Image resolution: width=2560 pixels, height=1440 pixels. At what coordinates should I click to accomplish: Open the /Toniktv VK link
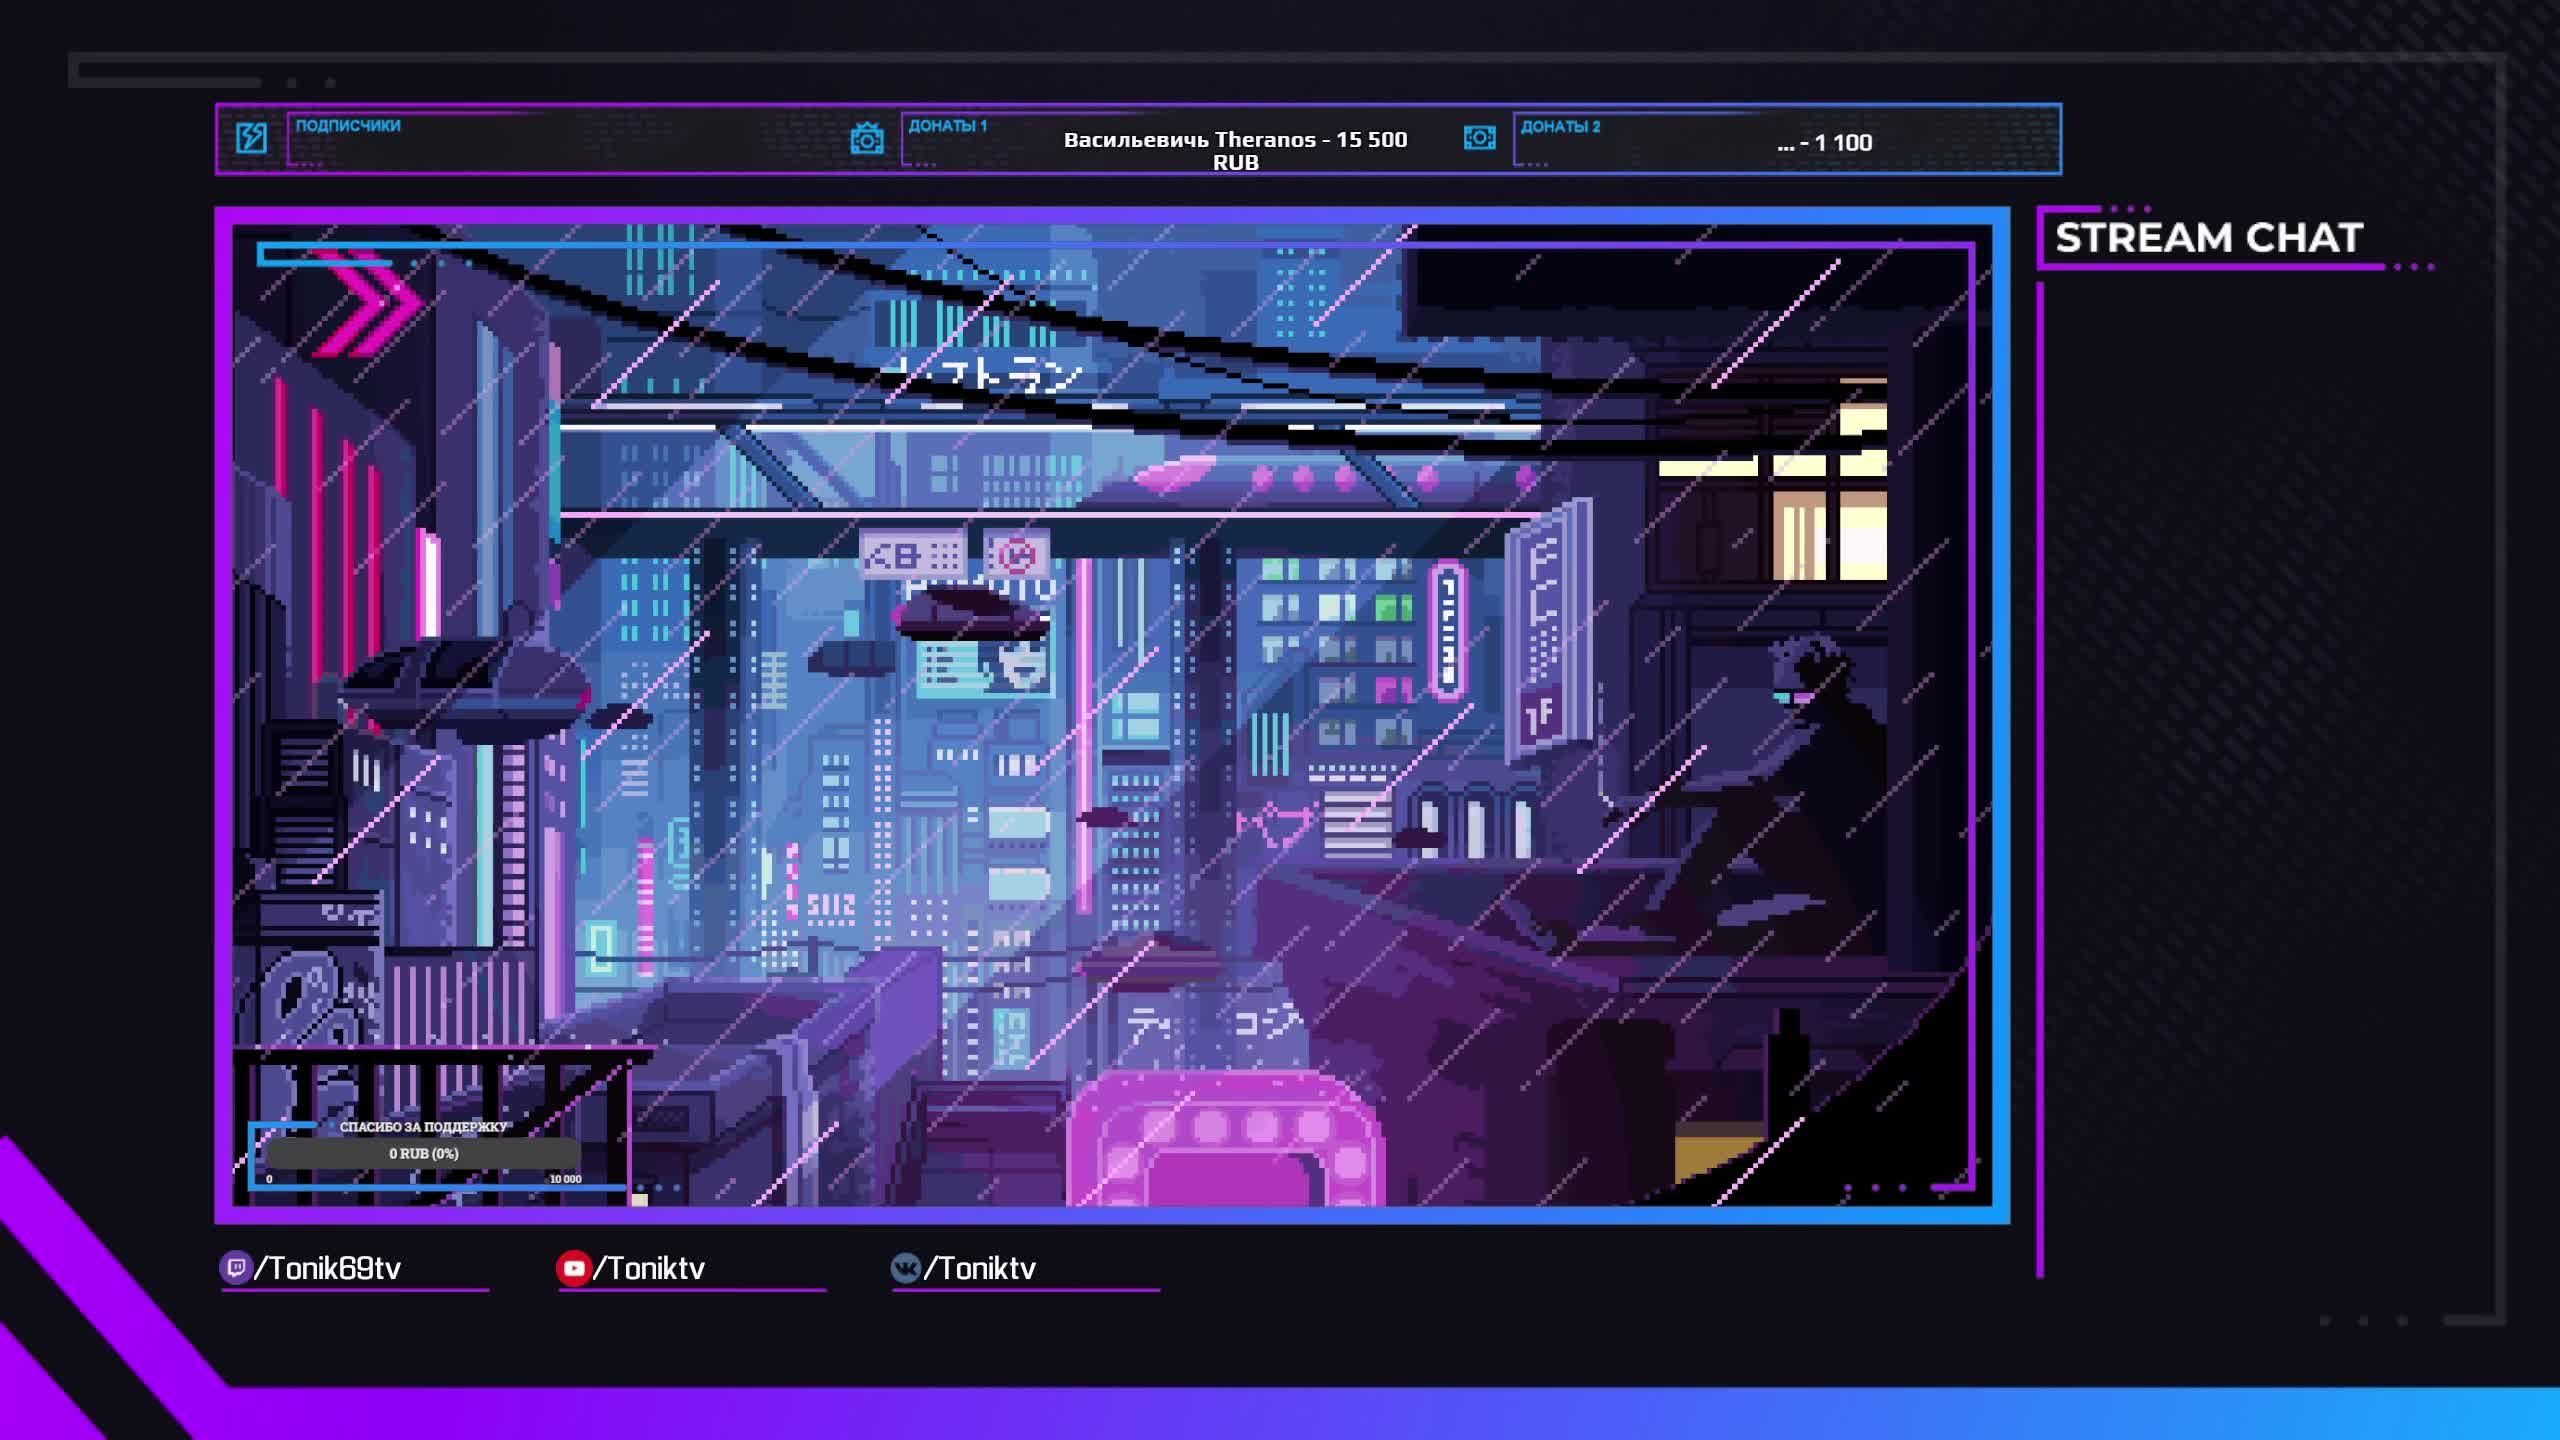click(x=980, y=1268)
